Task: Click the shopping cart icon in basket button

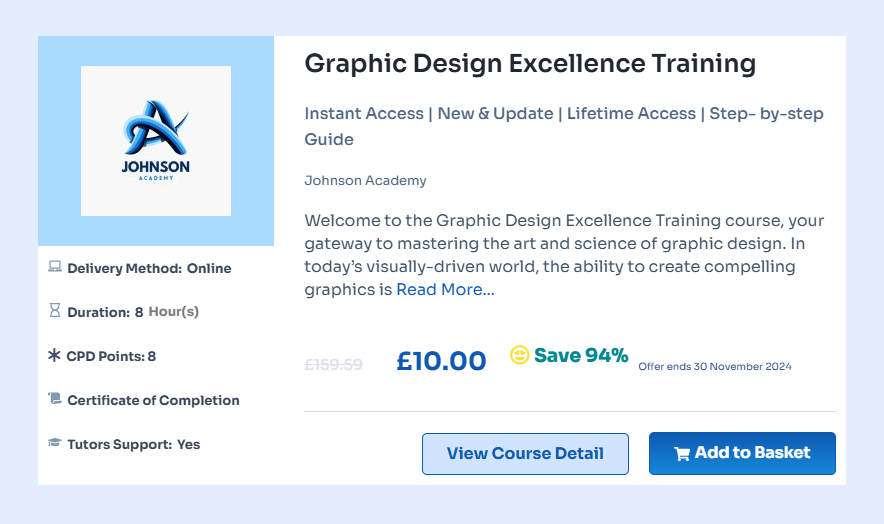Action: click(x=682, y=454)
